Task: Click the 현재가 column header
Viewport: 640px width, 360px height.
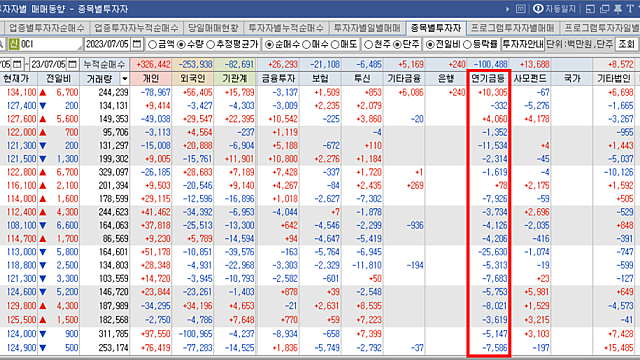Action: click(x=16, y=78)
